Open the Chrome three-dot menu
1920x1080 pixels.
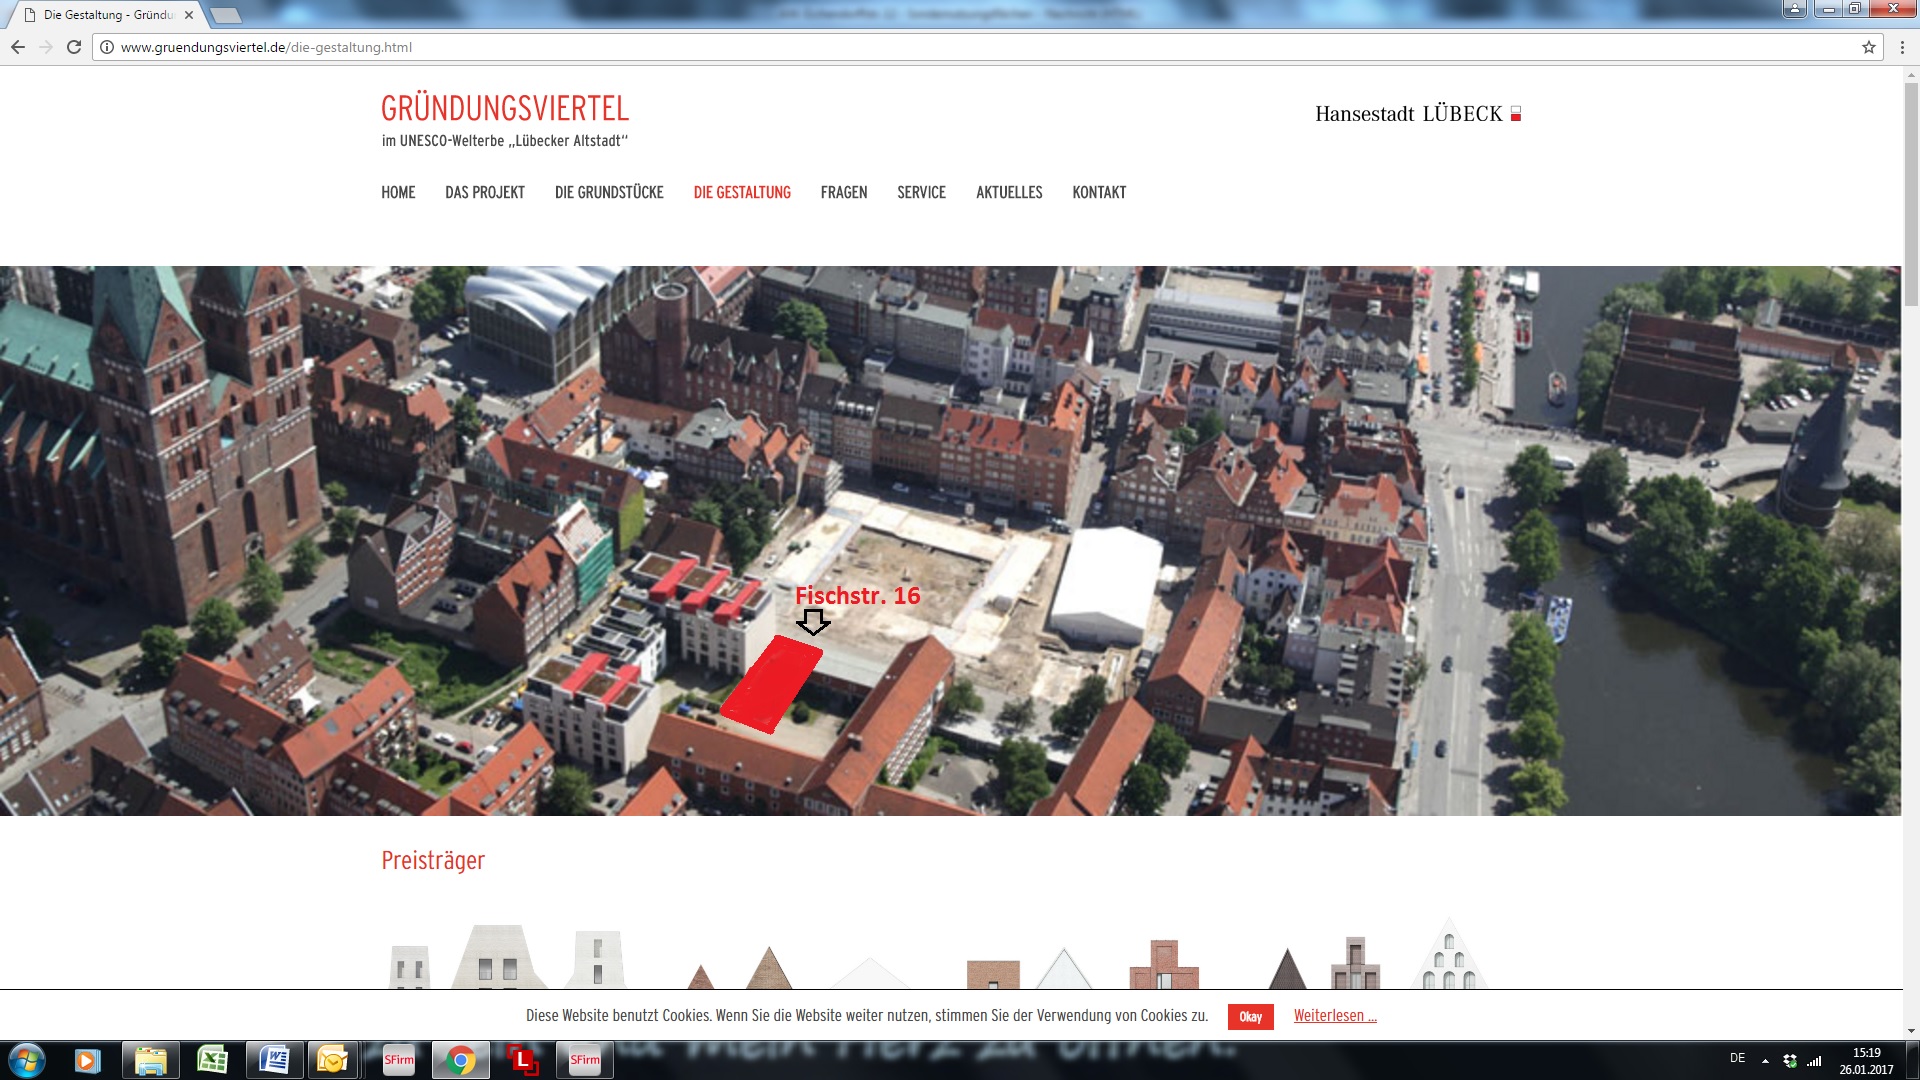pyautogui.click(x=1902, y=47)
